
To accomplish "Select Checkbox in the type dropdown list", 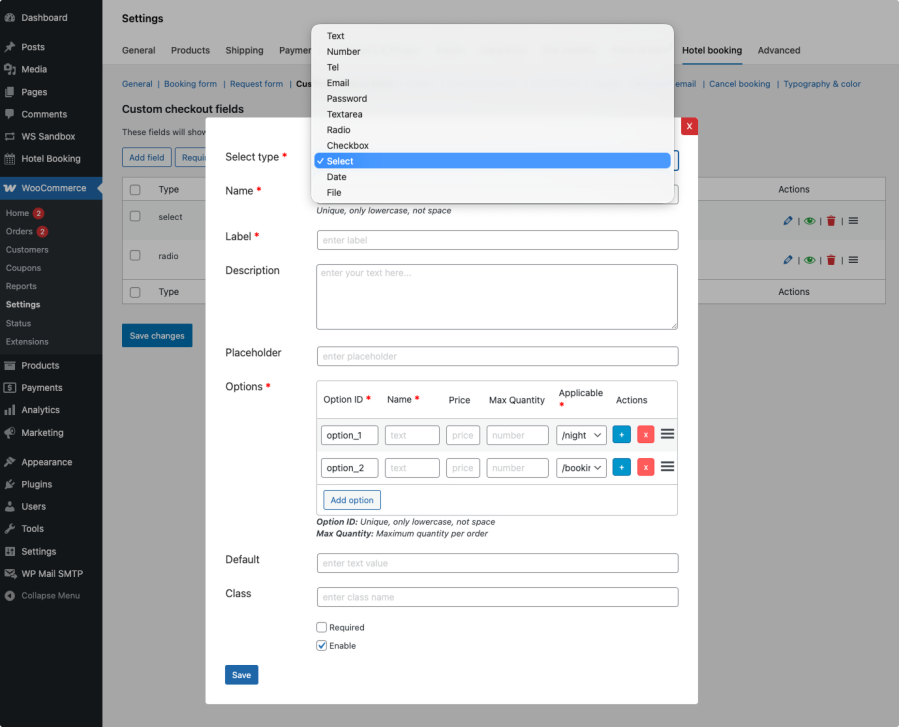I will (347, 146).
